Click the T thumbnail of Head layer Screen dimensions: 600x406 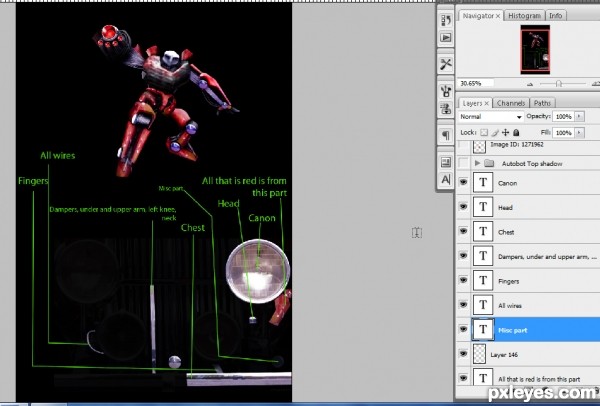pyautogui.click(x=483, y=207)
